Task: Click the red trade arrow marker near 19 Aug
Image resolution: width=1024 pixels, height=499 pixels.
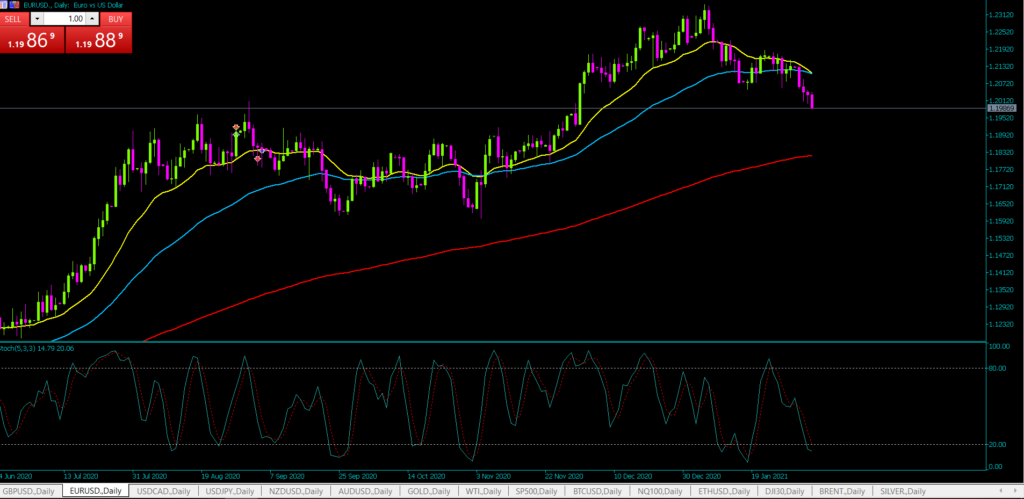Action: 237,128
